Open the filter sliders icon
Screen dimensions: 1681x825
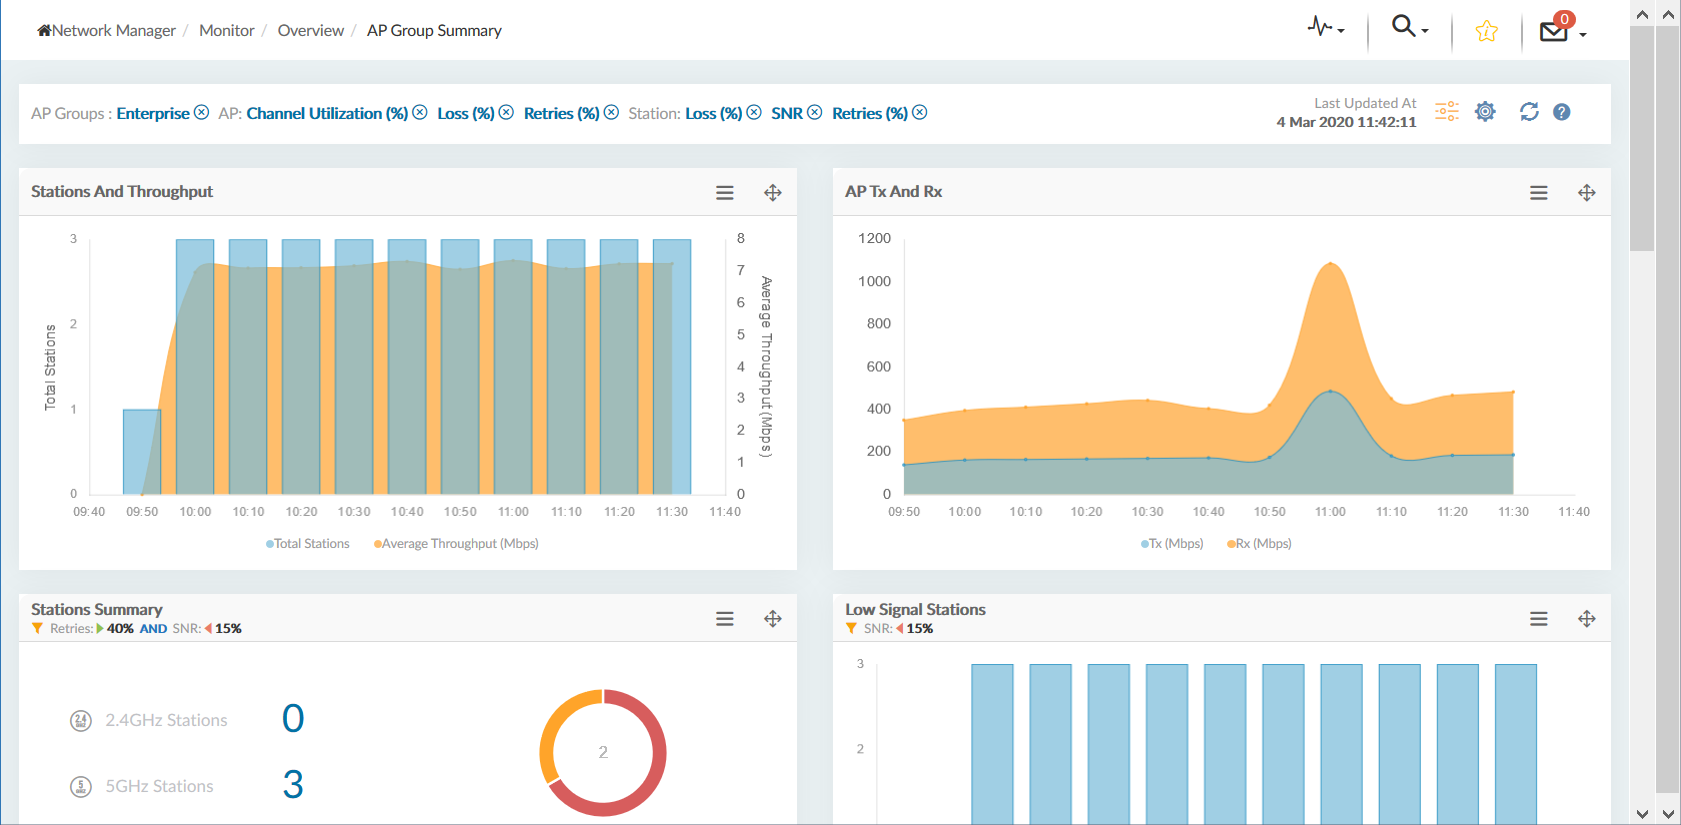click(1447, 112)
